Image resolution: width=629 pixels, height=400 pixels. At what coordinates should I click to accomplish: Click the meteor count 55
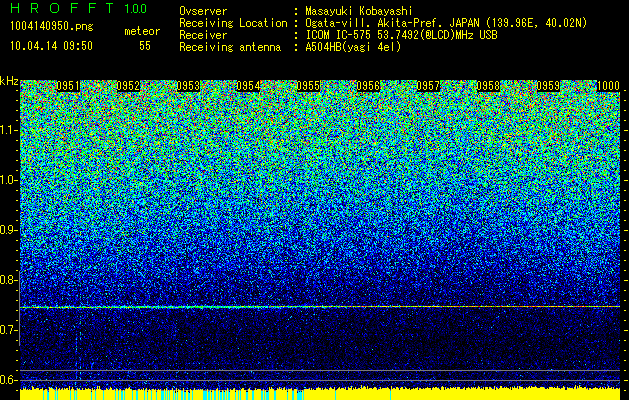coord(145,46)
